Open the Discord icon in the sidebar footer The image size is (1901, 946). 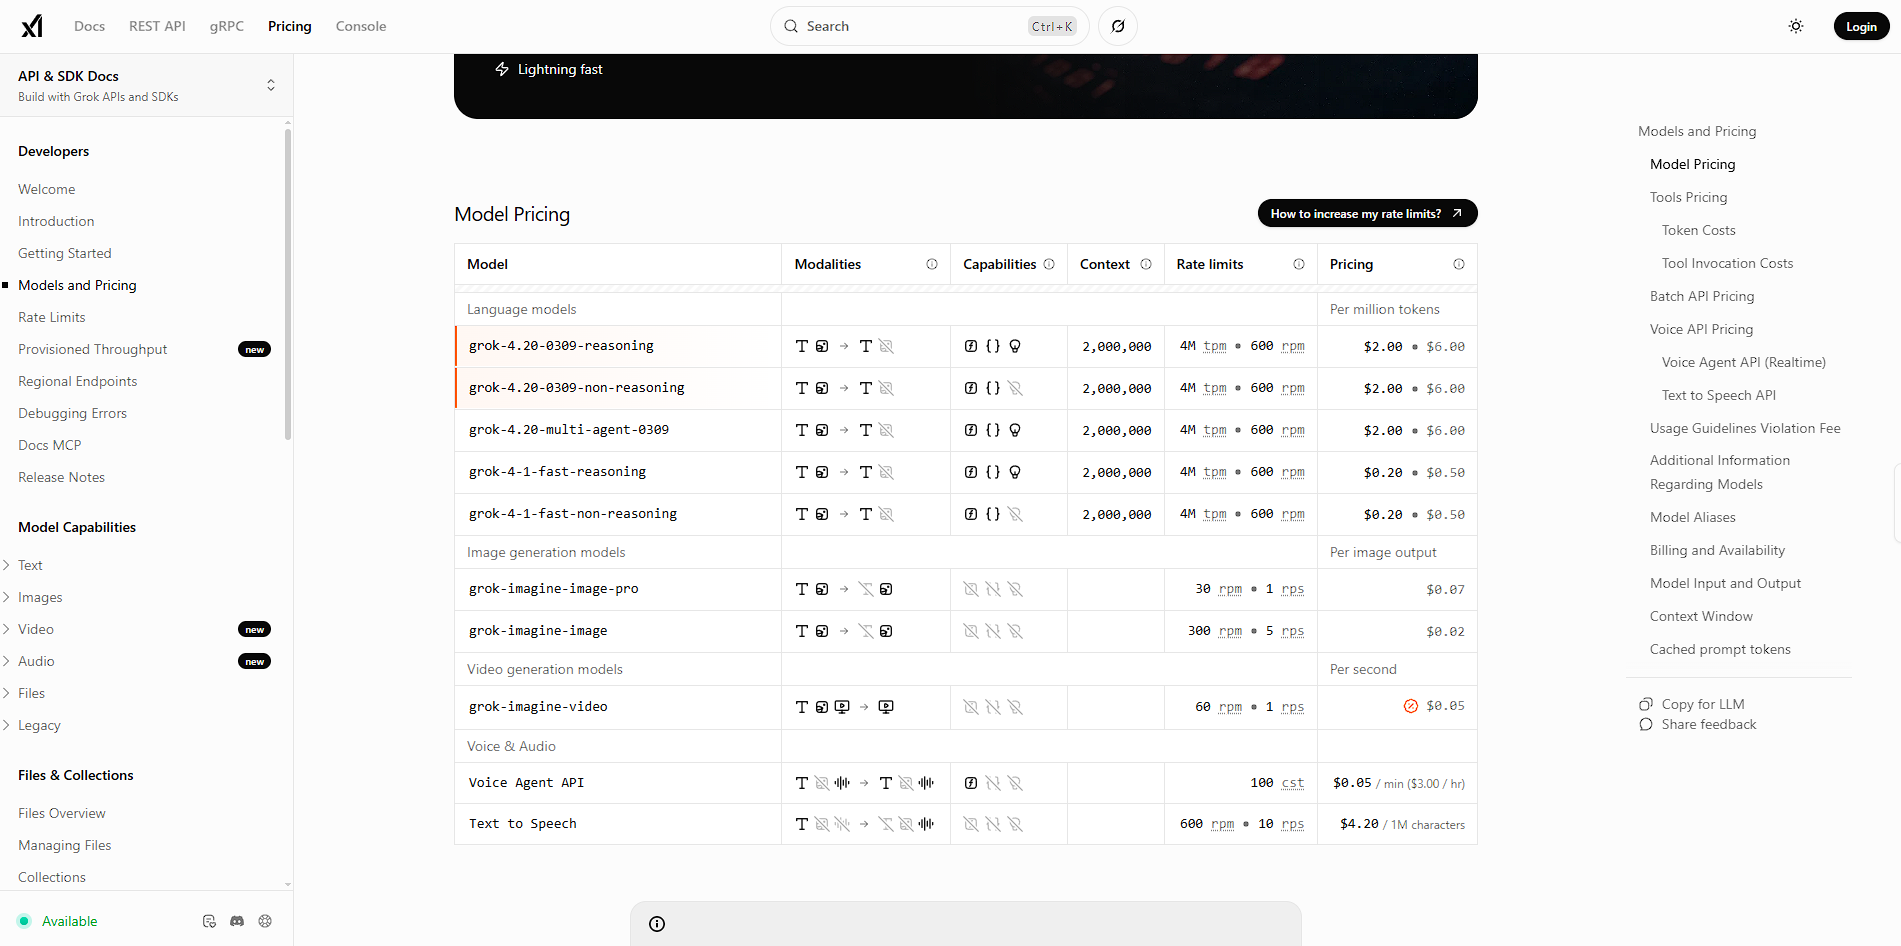[x=237, y=921]
